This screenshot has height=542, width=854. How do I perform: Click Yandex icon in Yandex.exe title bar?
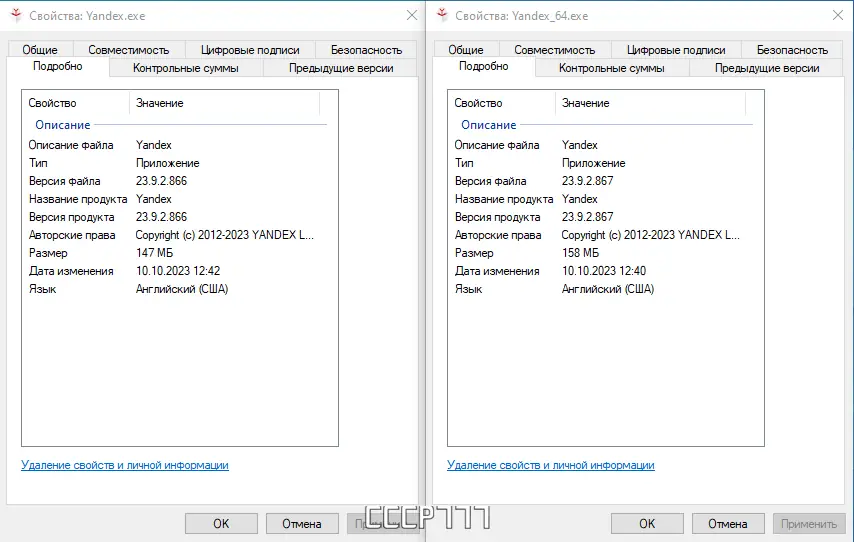15,15
